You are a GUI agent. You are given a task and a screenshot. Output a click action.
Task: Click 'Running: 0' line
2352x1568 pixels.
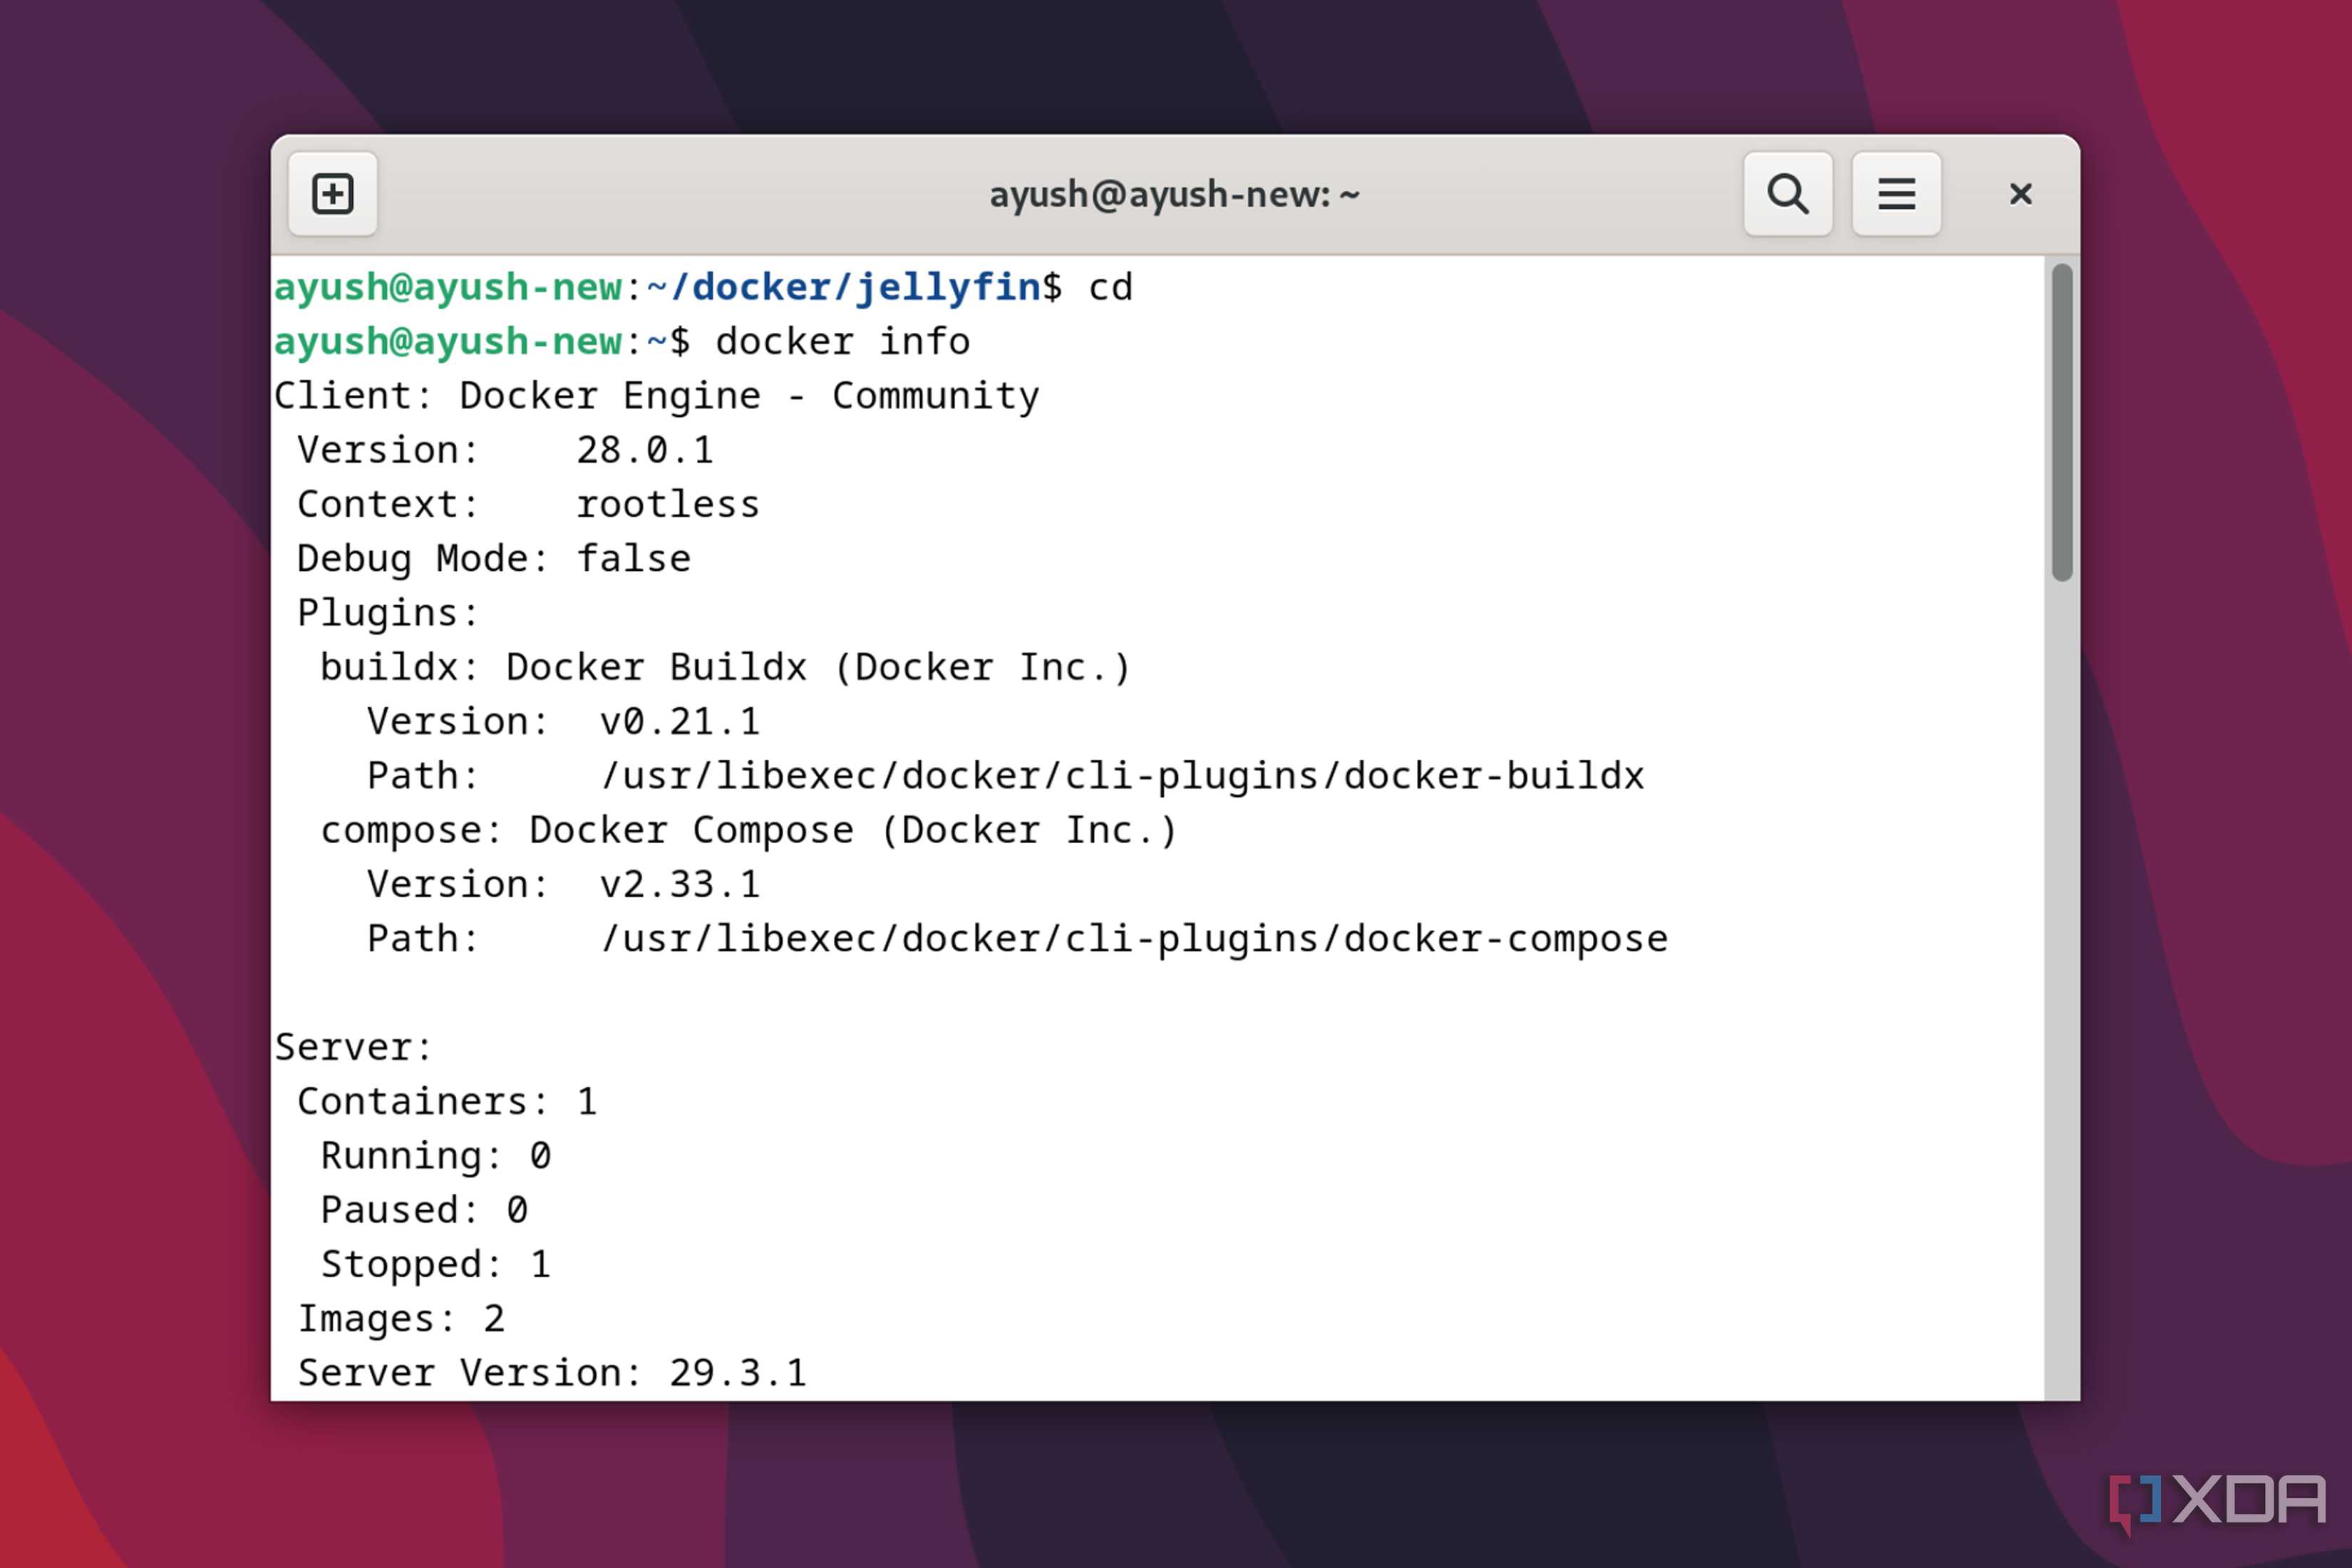[x=436, y=1157]
